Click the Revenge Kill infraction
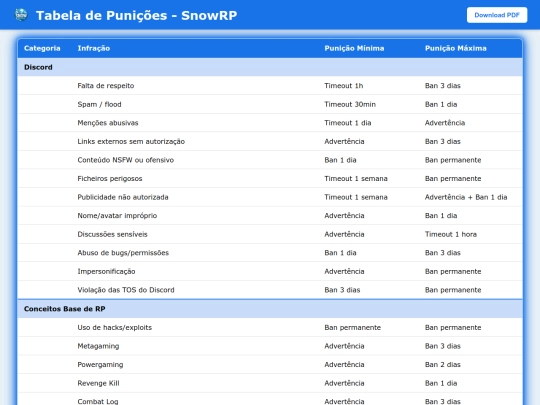 point(98,383)
